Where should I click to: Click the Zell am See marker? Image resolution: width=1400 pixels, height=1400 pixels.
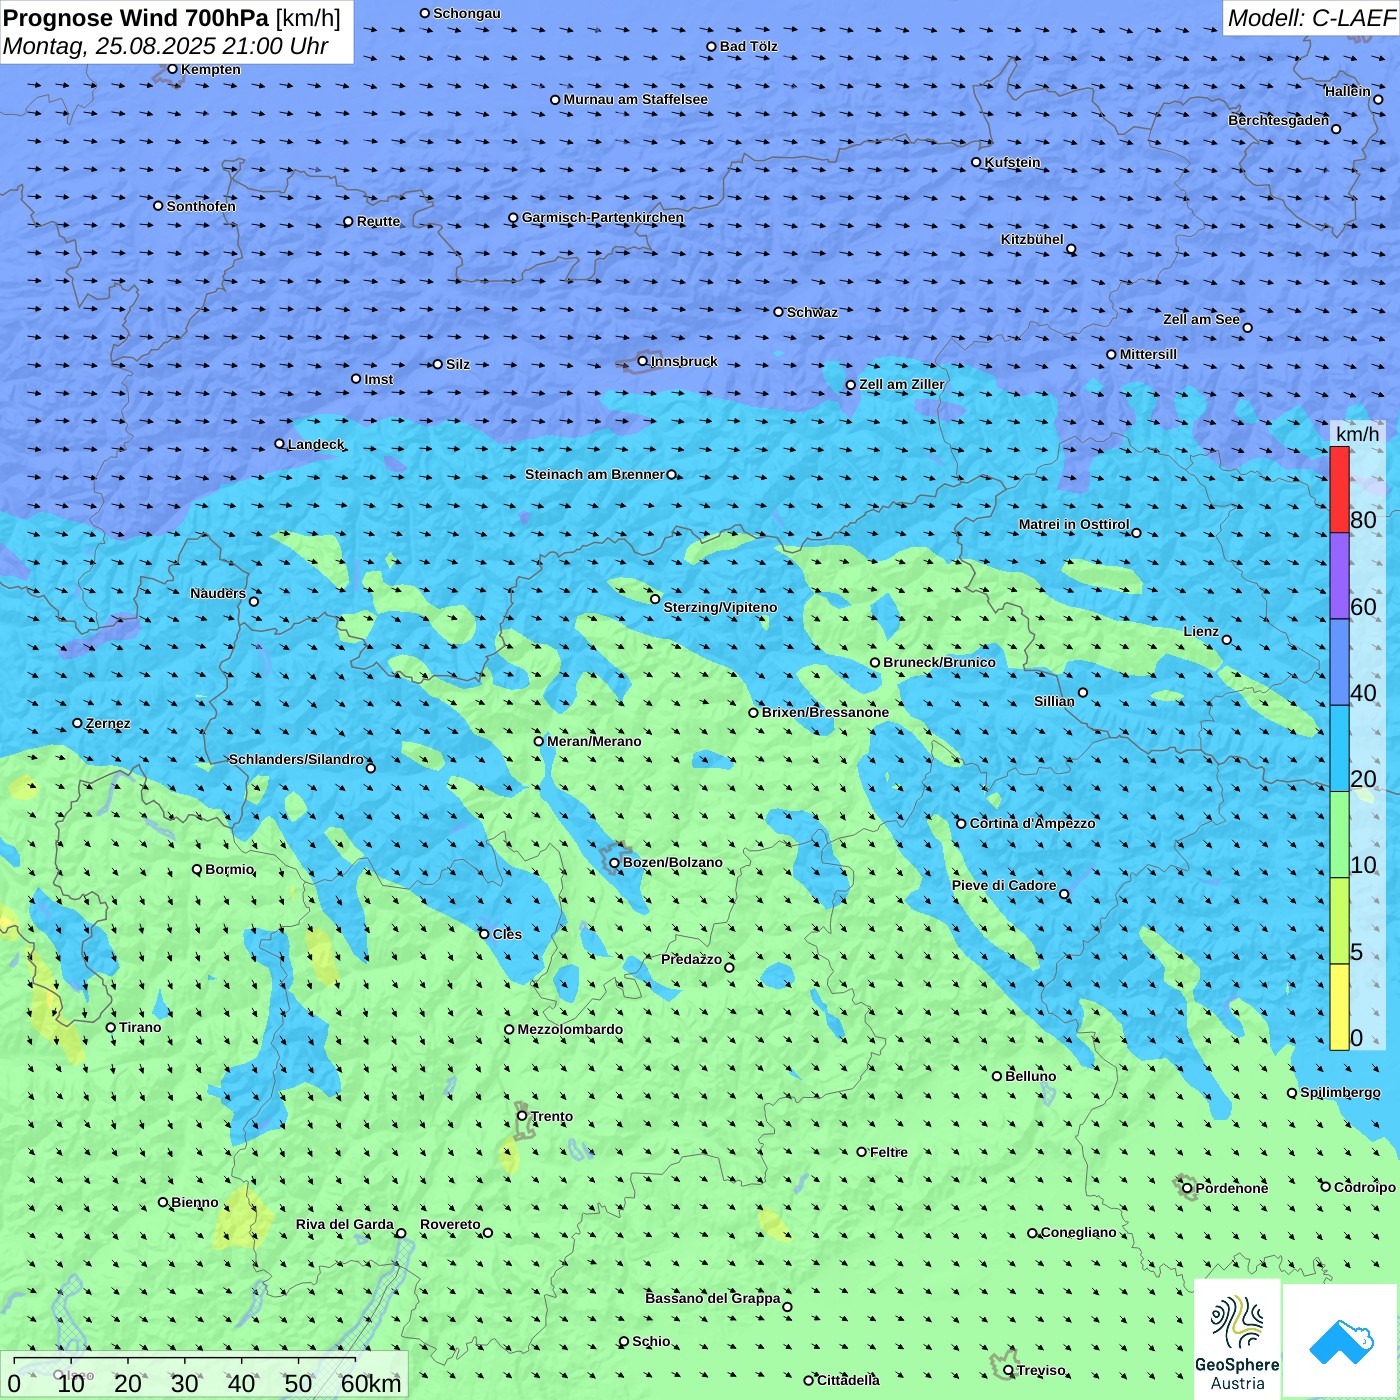[1247, 327]
